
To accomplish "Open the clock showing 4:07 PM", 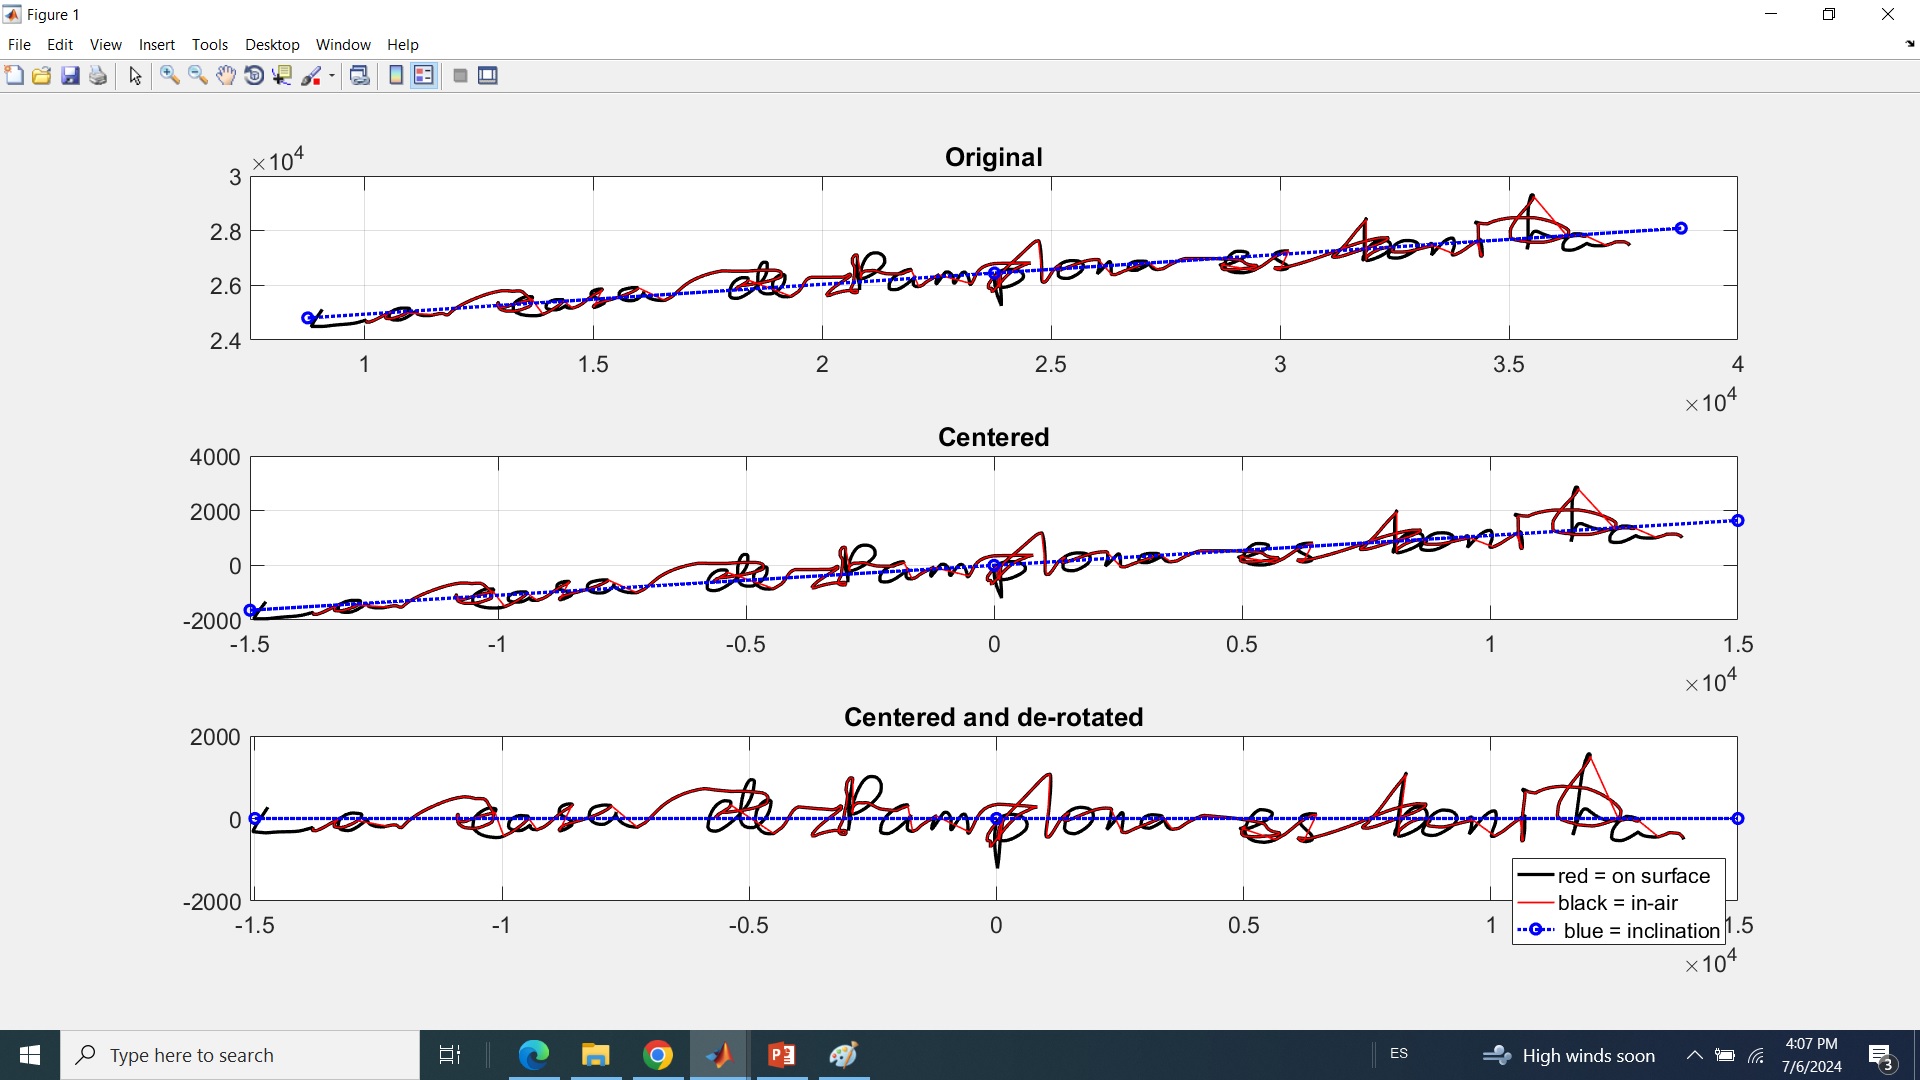I will tap(1812, 1055).
